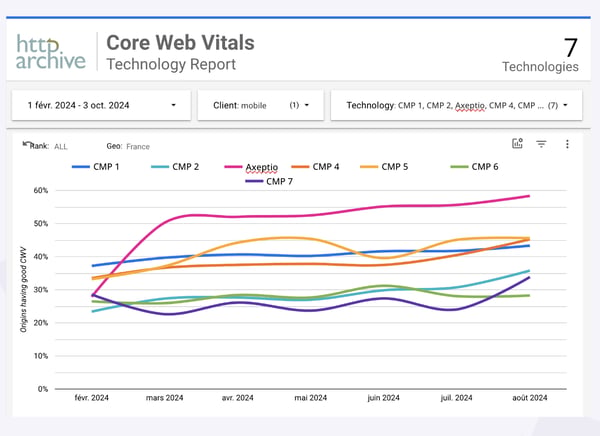Open the chart filter icon
The width and height of the screenshot is (600, 436).
pyautogui.click(x=541, y=144)
